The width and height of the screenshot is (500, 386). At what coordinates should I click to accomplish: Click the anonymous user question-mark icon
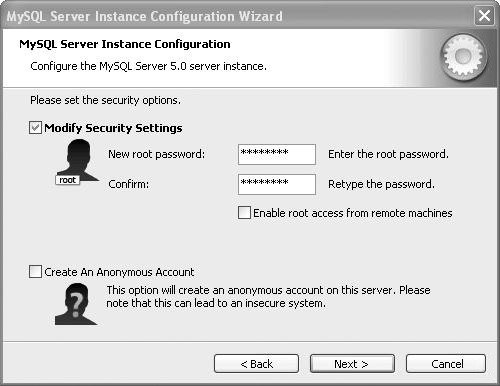(76, 304)
